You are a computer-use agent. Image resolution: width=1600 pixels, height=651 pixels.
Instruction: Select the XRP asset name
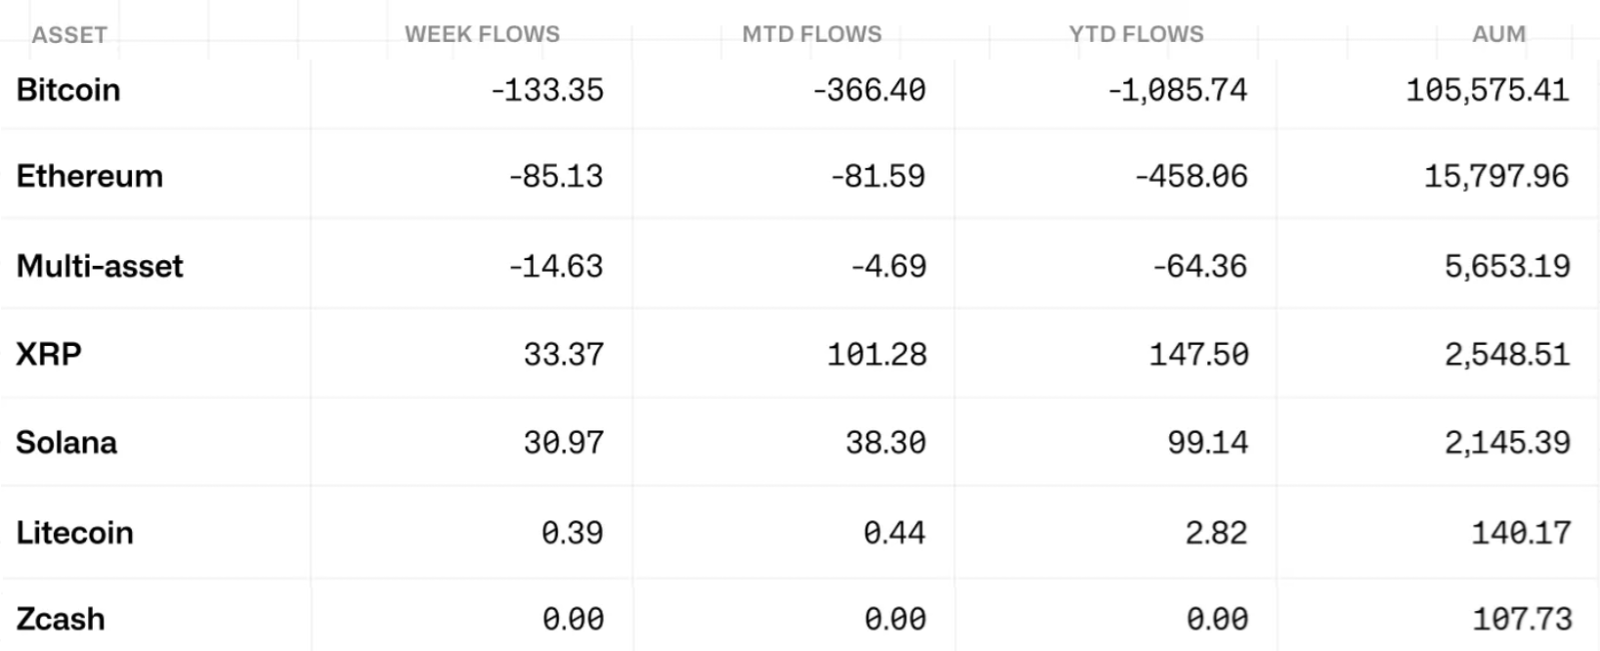click(48, 354)
